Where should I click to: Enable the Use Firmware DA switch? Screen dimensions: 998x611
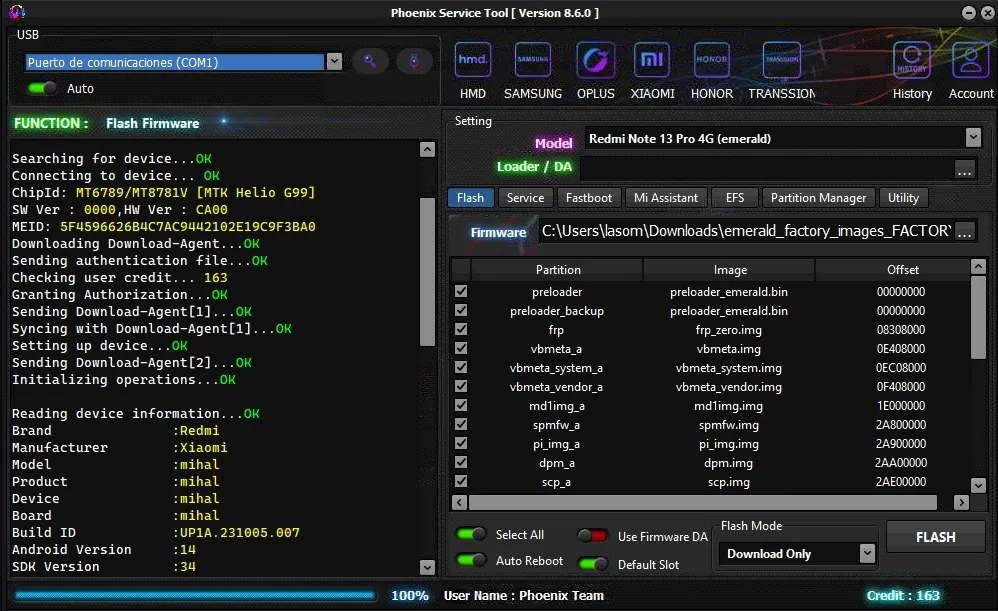[x=593, y=536]
